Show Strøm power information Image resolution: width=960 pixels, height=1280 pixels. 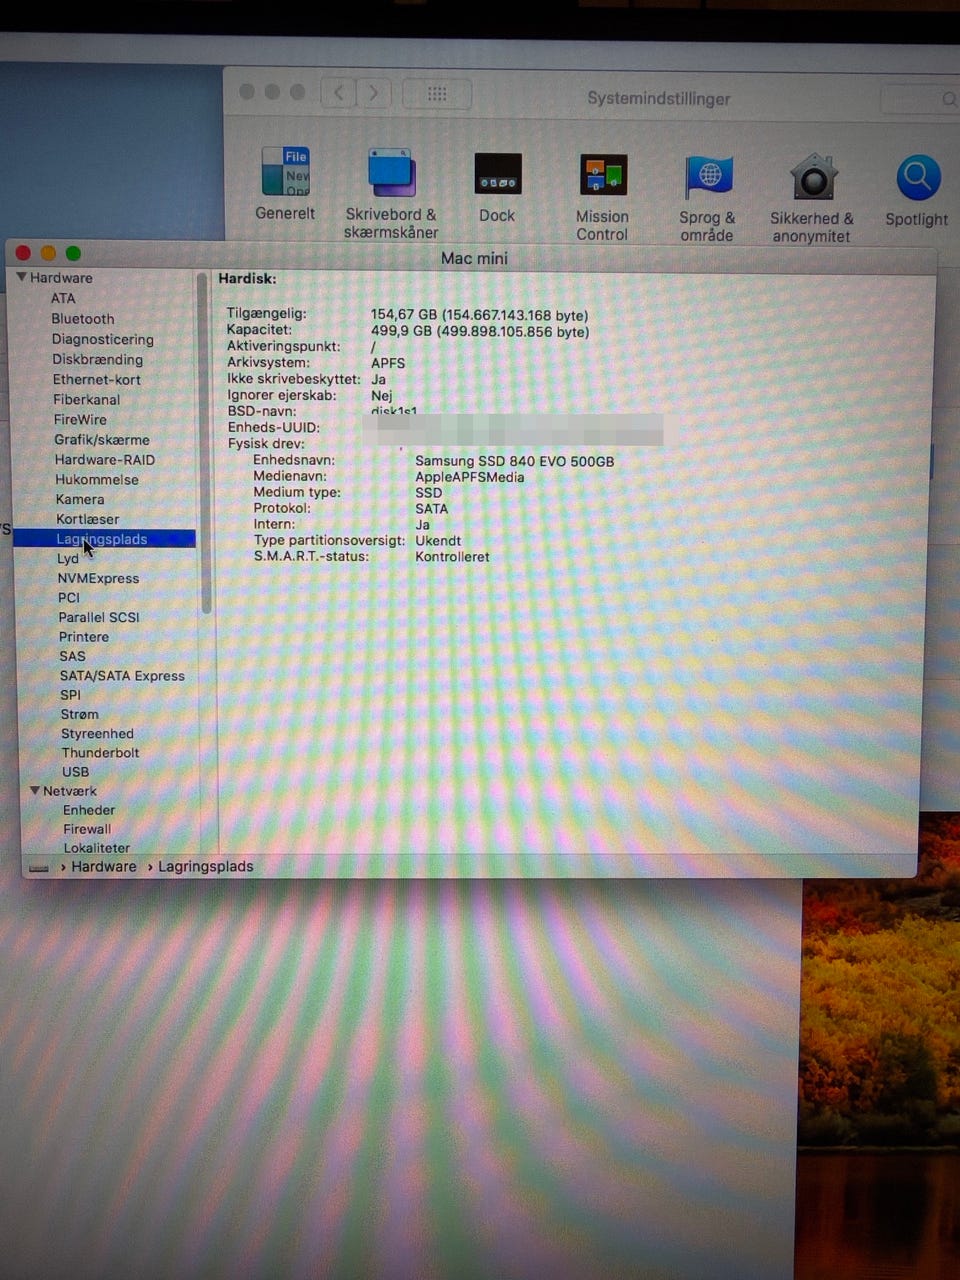[80, 714]
